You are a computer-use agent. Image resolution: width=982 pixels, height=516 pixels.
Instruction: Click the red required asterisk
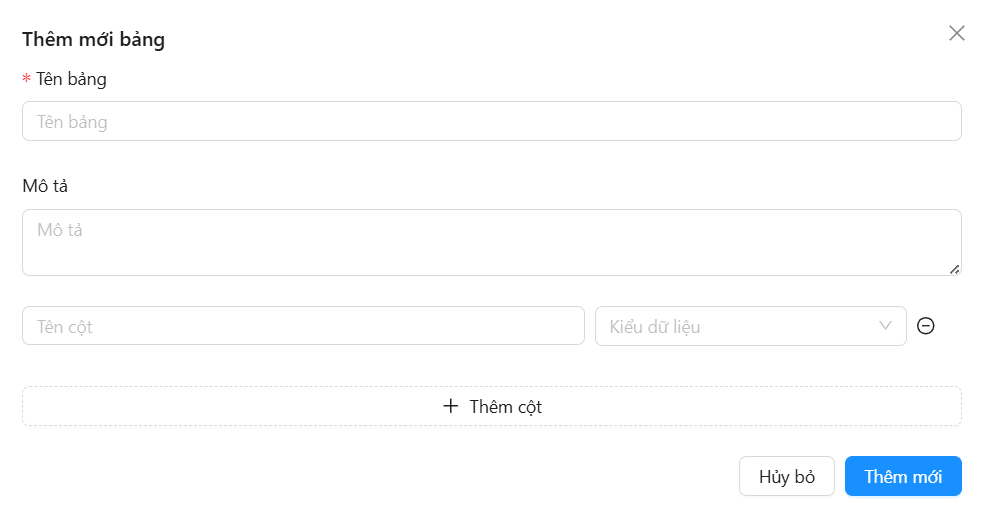[27, 80]
